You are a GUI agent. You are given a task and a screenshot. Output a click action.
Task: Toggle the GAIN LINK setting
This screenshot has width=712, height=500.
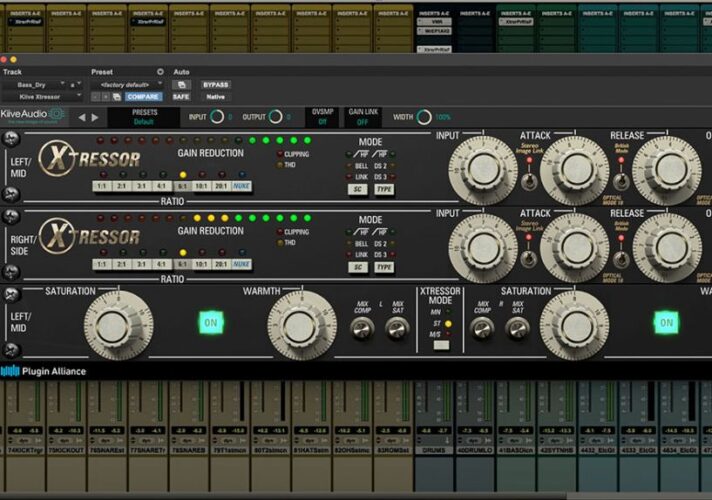363,117
